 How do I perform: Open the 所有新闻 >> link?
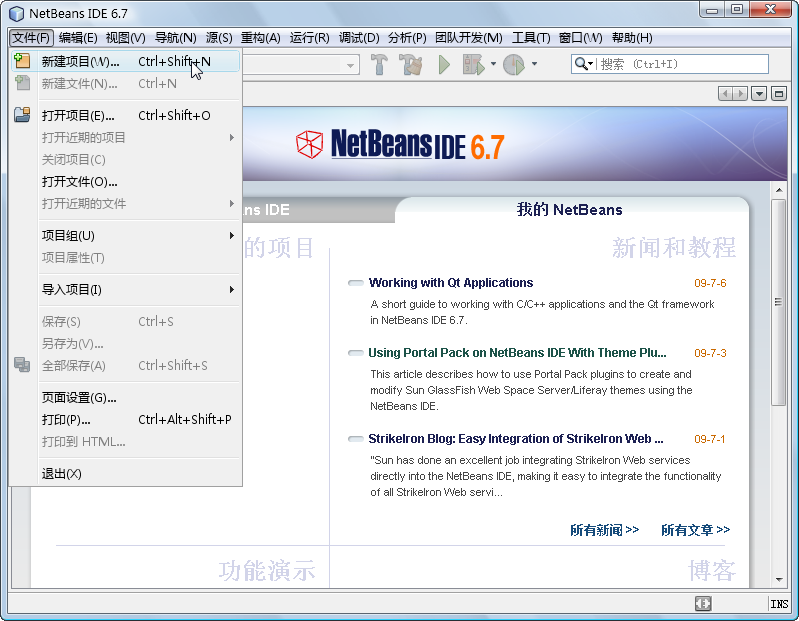coord(604,530)
